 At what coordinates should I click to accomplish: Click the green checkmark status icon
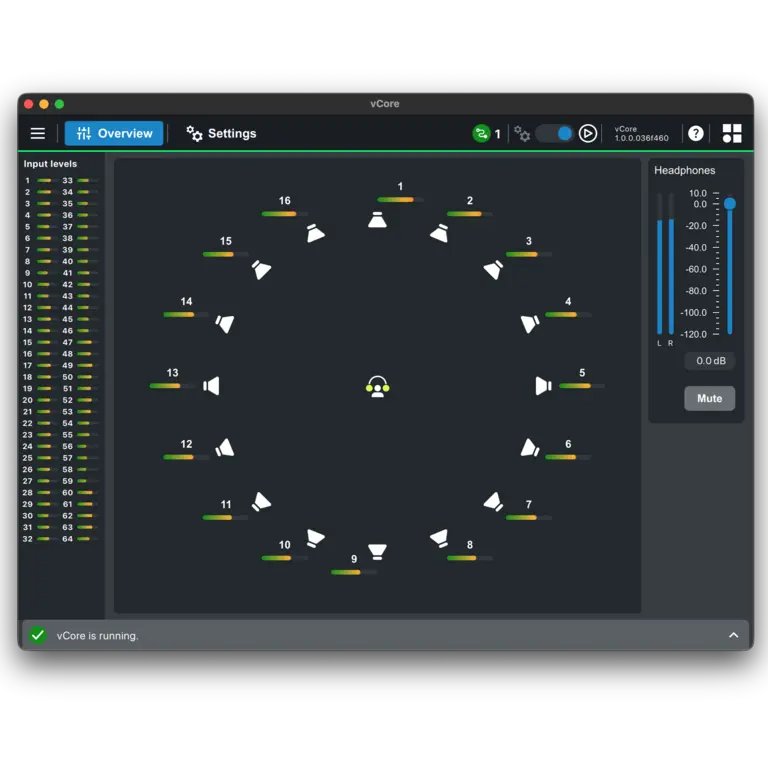[x=38, y=635]
